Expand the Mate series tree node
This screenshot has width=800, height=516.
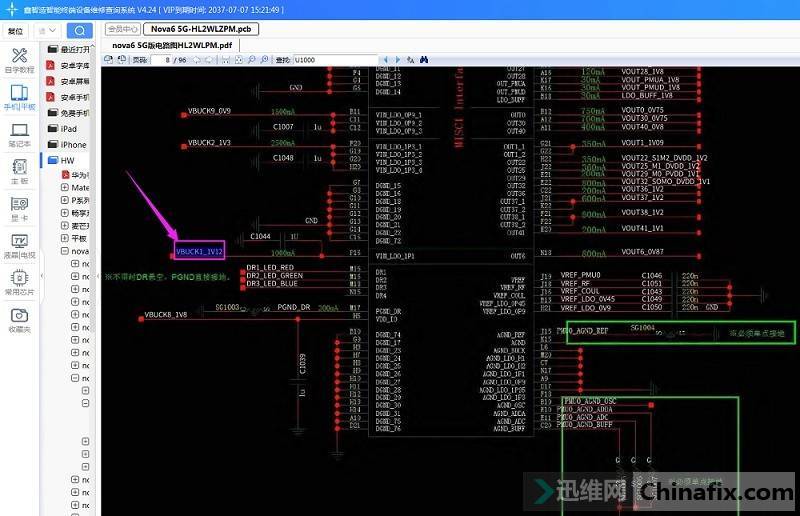65,187
